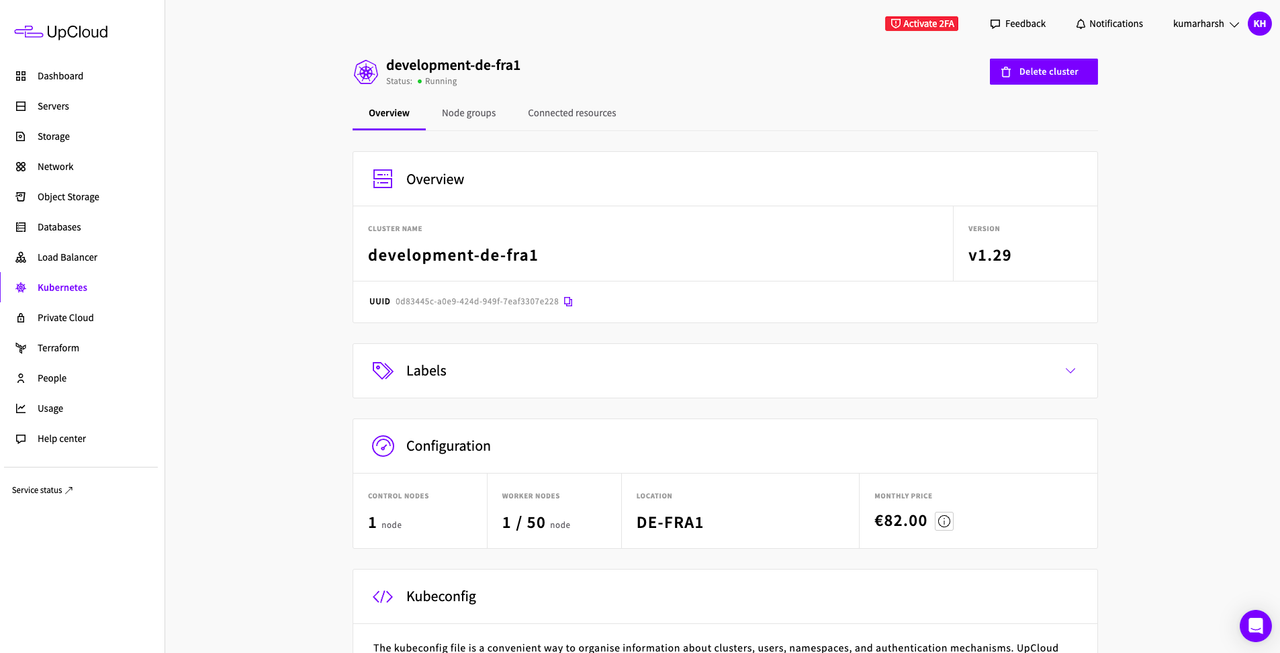Open the Private Cloud lock icon
The width and height of the screenshot is (1280, 653).
point(21,318)
